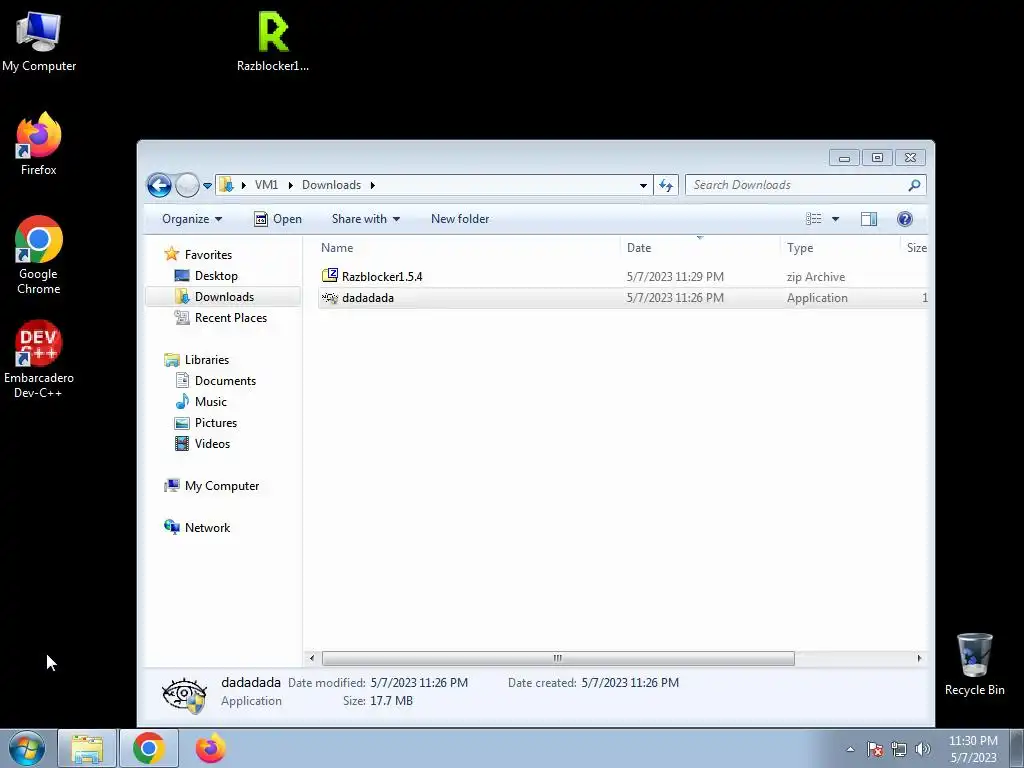
Task: Sort by the Date column header
Action: click(x=699, y=248)
